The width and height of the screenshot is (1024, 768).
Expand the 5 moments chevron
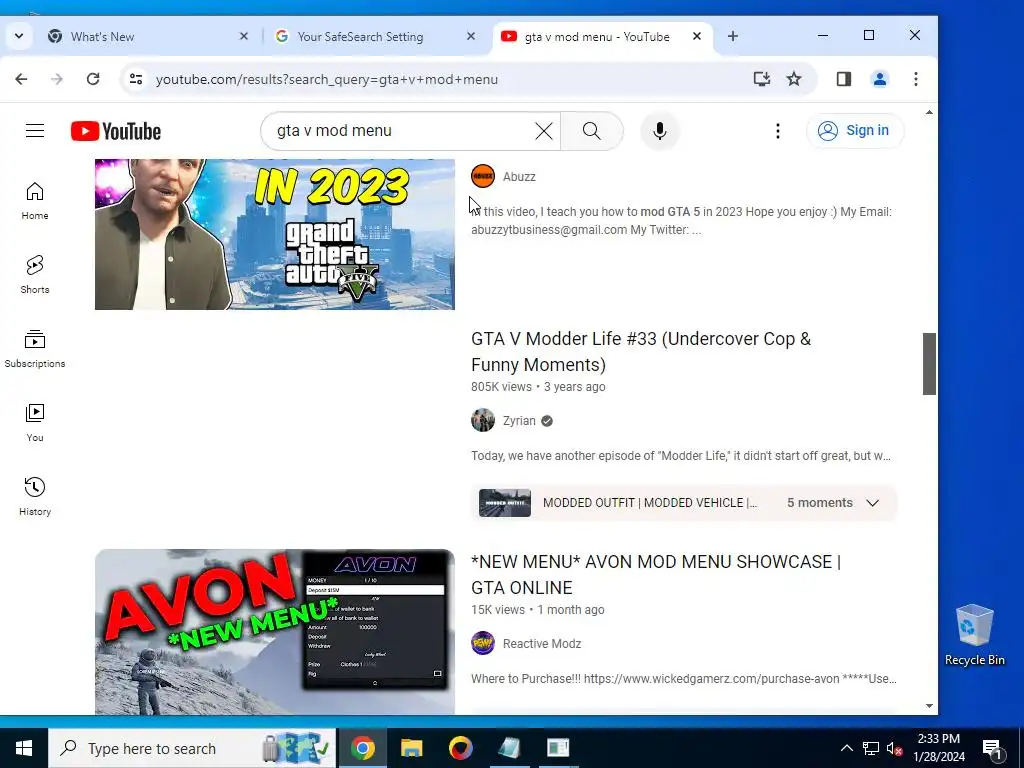[x=872, y=503]
